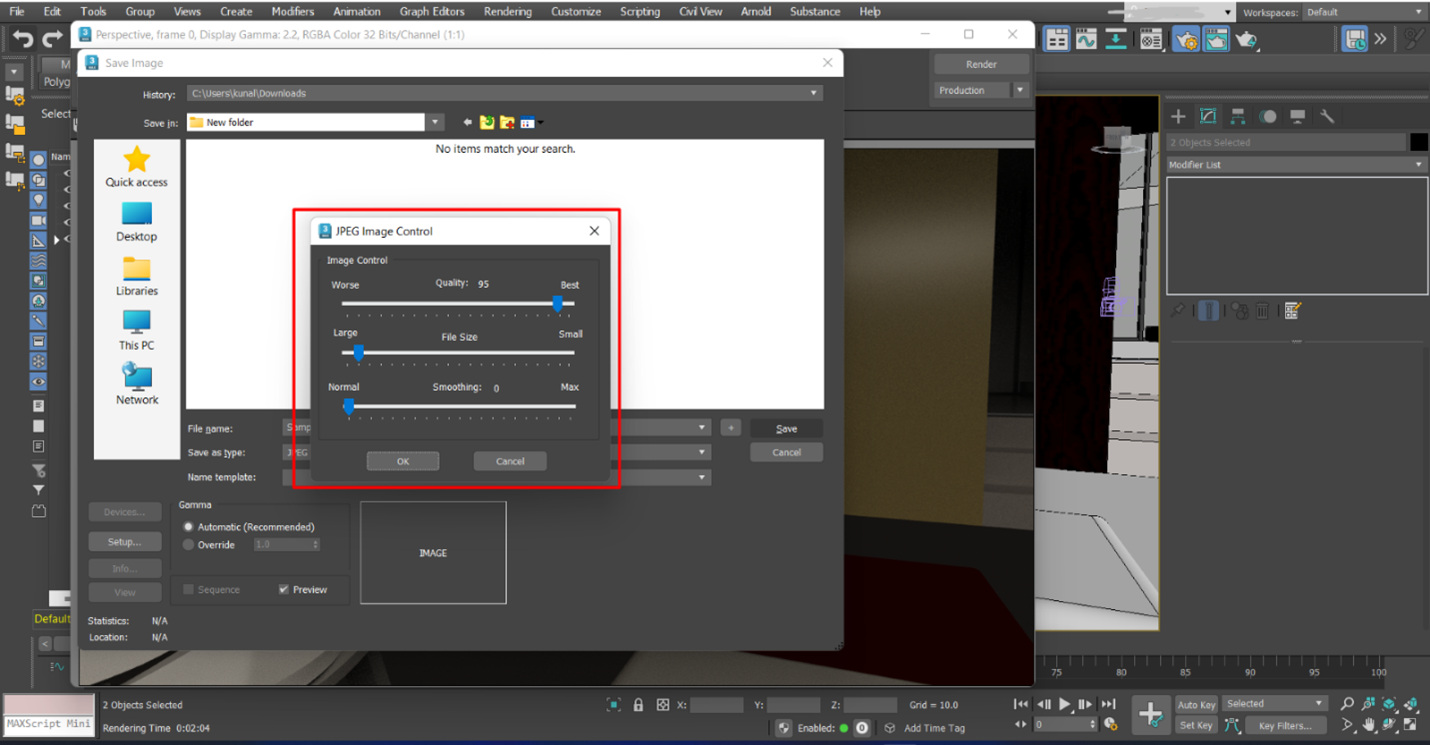This screenshot has width=1430, height=745.
Task: Open the Rendered Frame Window icon
Action: click(x=1217, y=39)
